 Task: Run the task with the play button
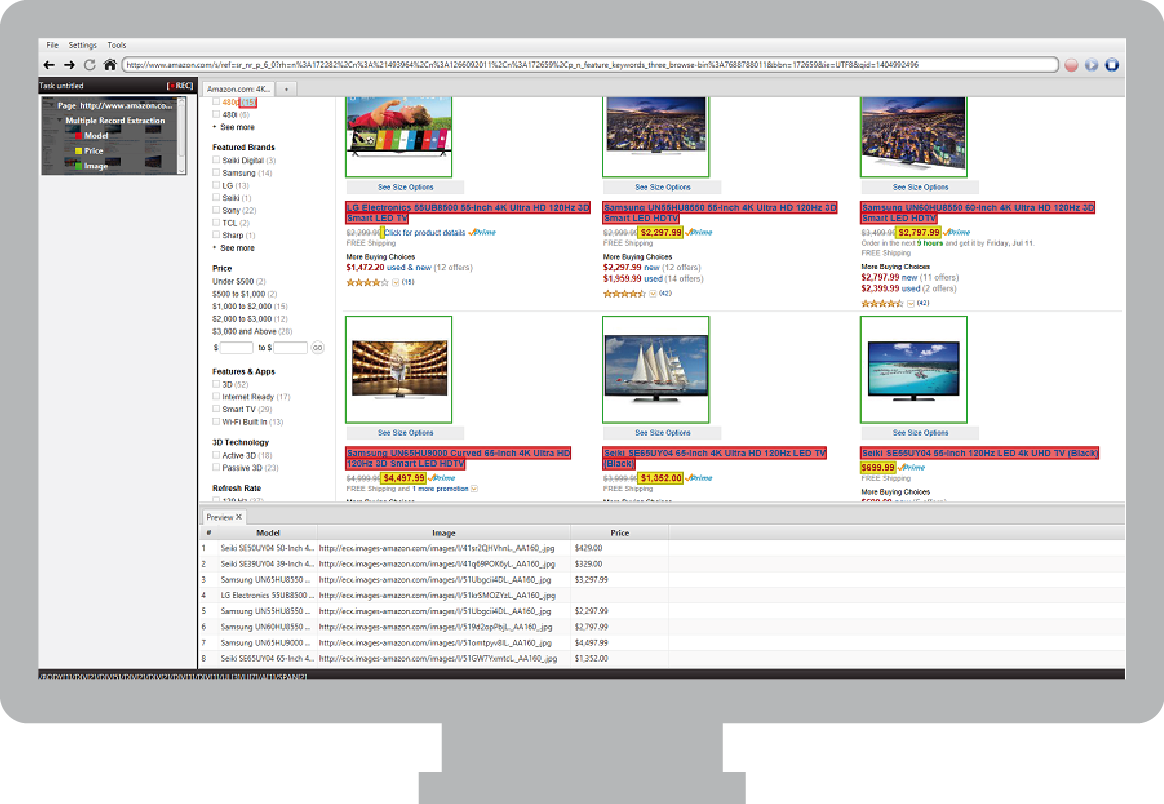coord(1091,65)
